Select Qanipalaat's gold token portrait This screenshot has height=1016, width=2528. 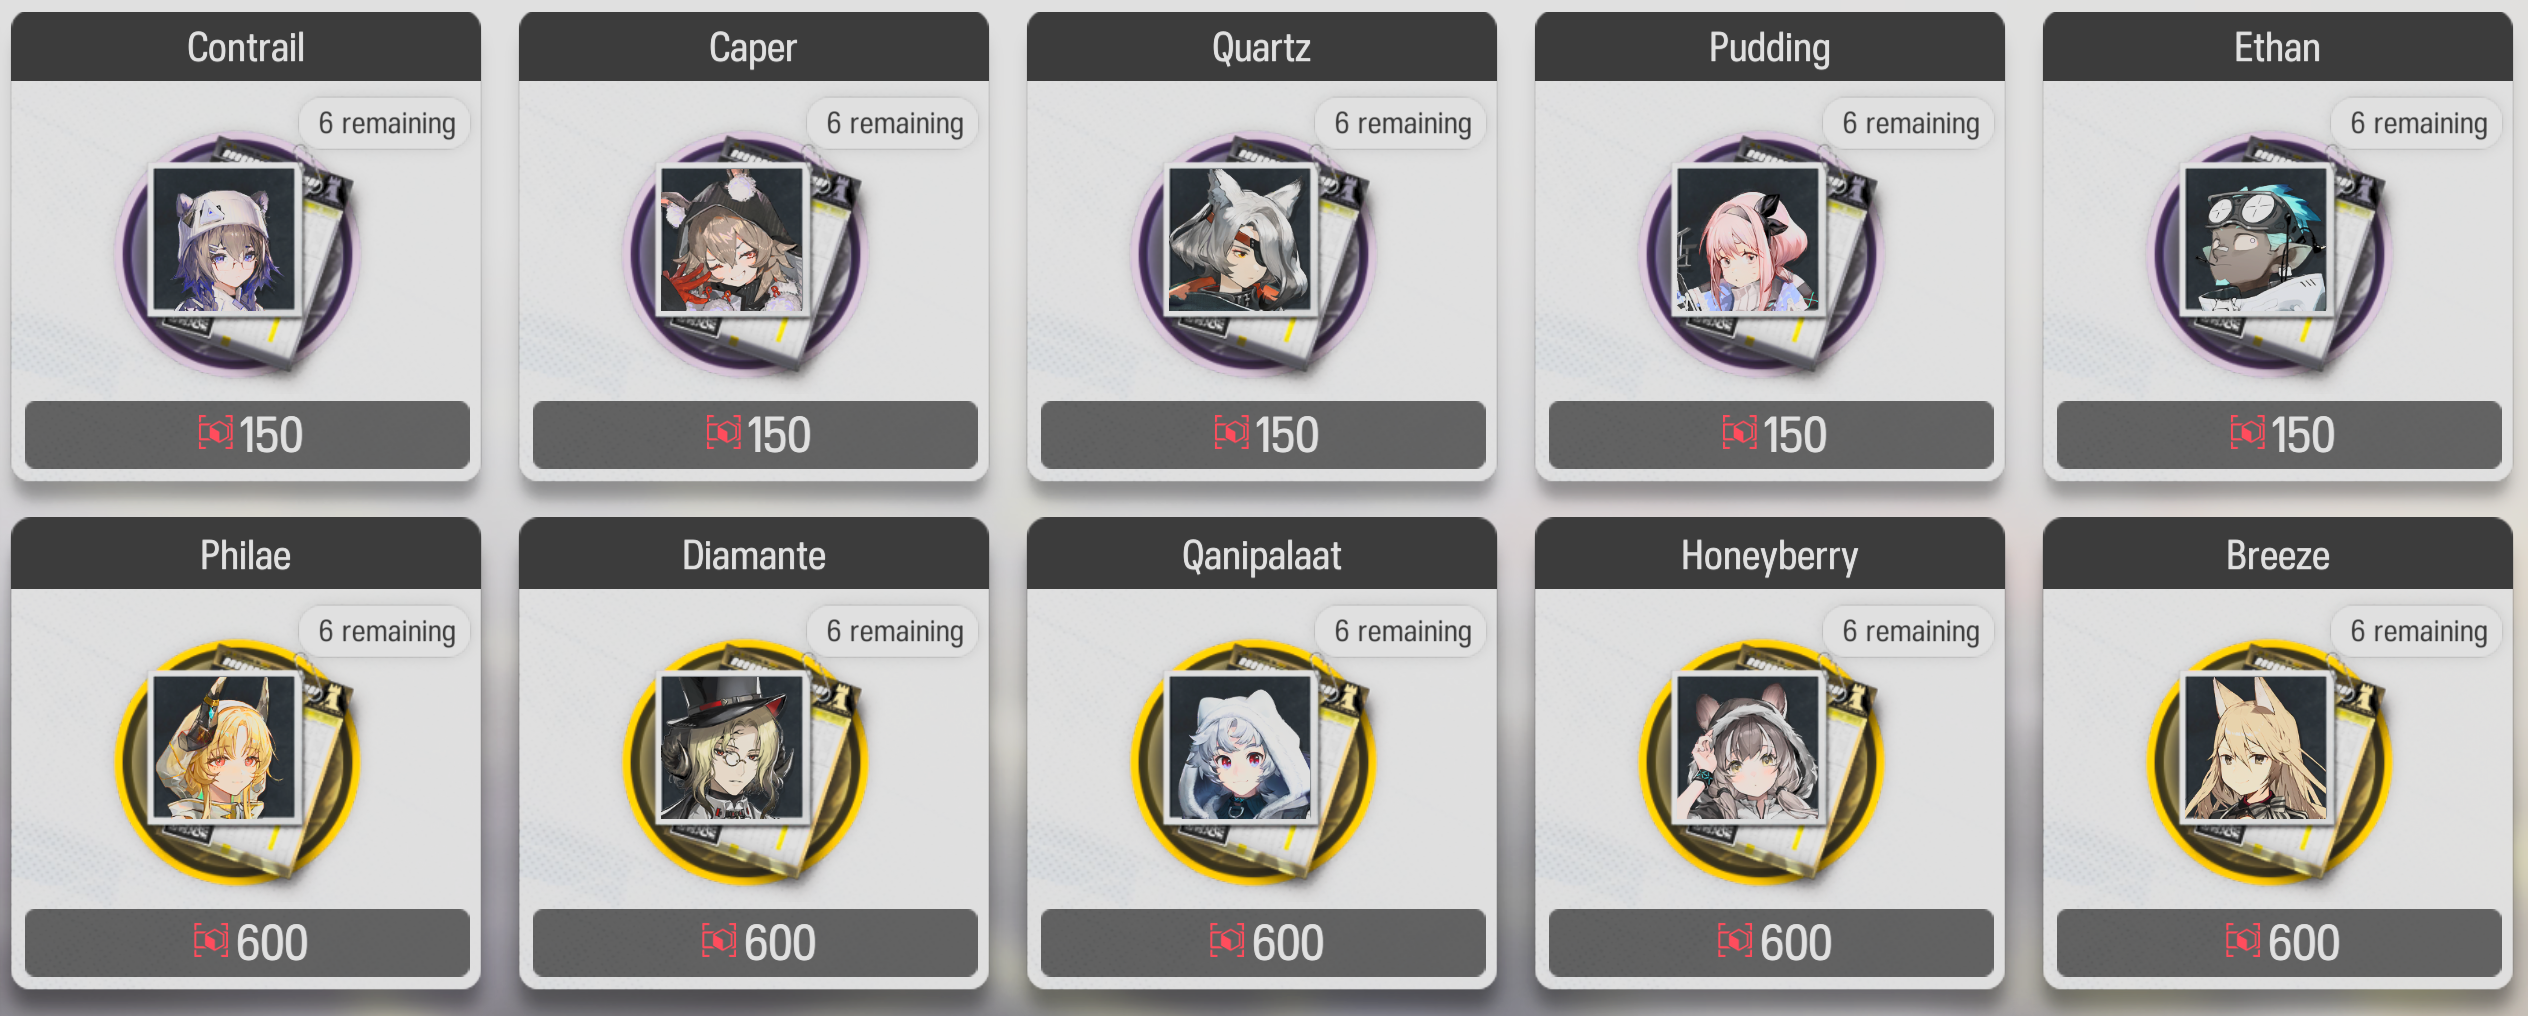pos(1253,762)
